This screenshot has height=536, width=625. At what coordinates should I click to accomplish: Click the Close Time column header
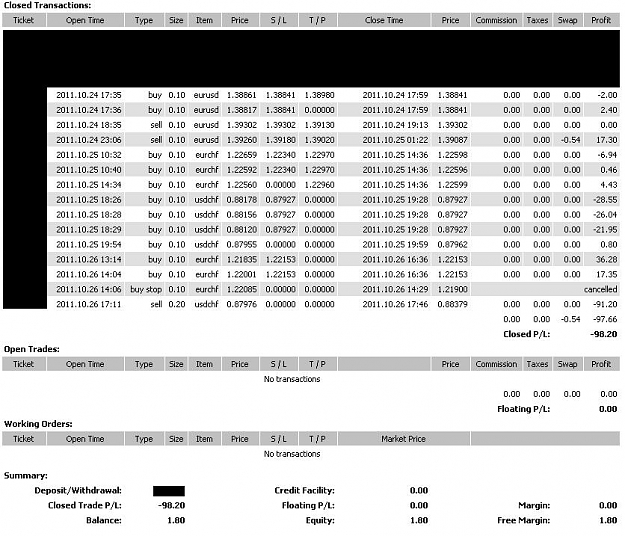(384, 20)
